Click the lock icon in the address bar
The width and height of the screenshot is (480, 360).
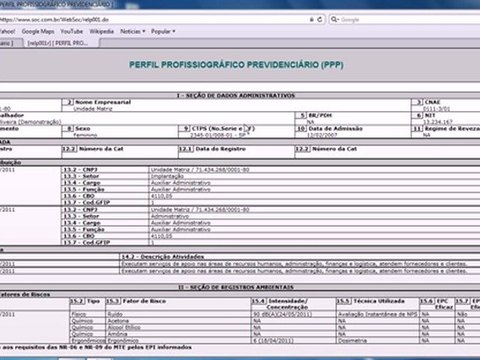311,19
